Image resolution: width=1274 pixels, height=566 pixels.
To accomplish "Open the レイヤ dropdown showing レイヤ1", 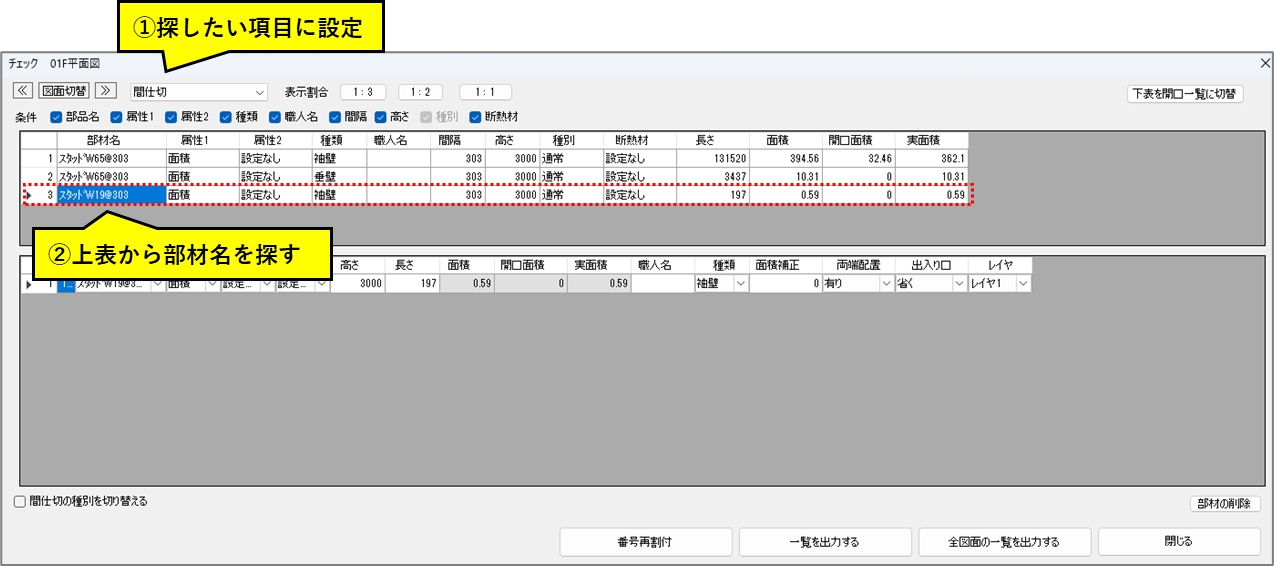I will [x=1023, y=284].
